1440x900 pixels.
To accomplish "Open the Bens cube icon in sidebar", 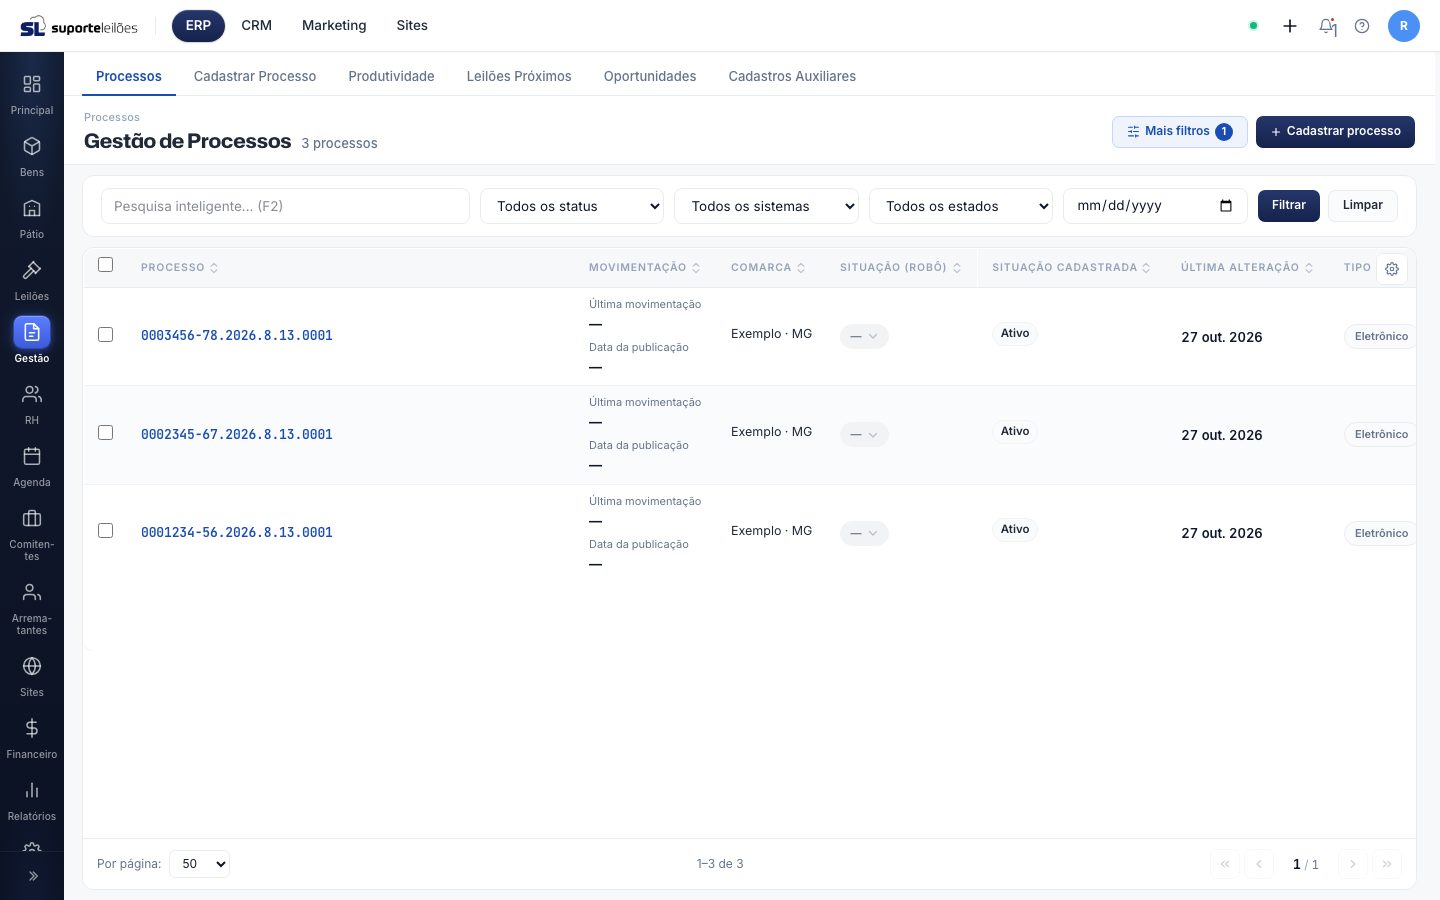I will 32,146.
